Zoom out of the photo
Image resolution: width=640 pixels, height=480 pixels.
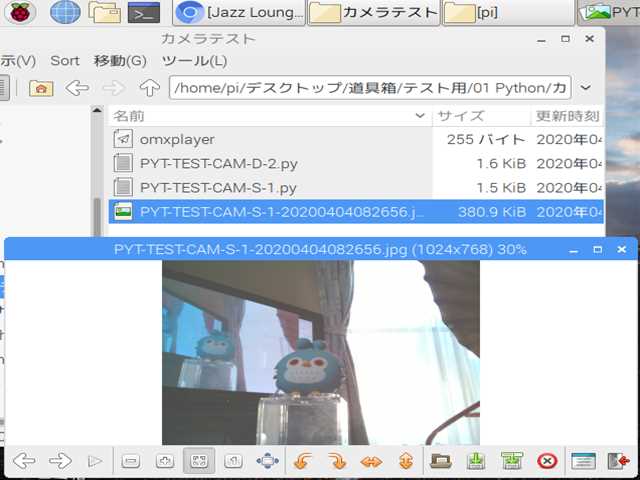[x=130, y=461]
